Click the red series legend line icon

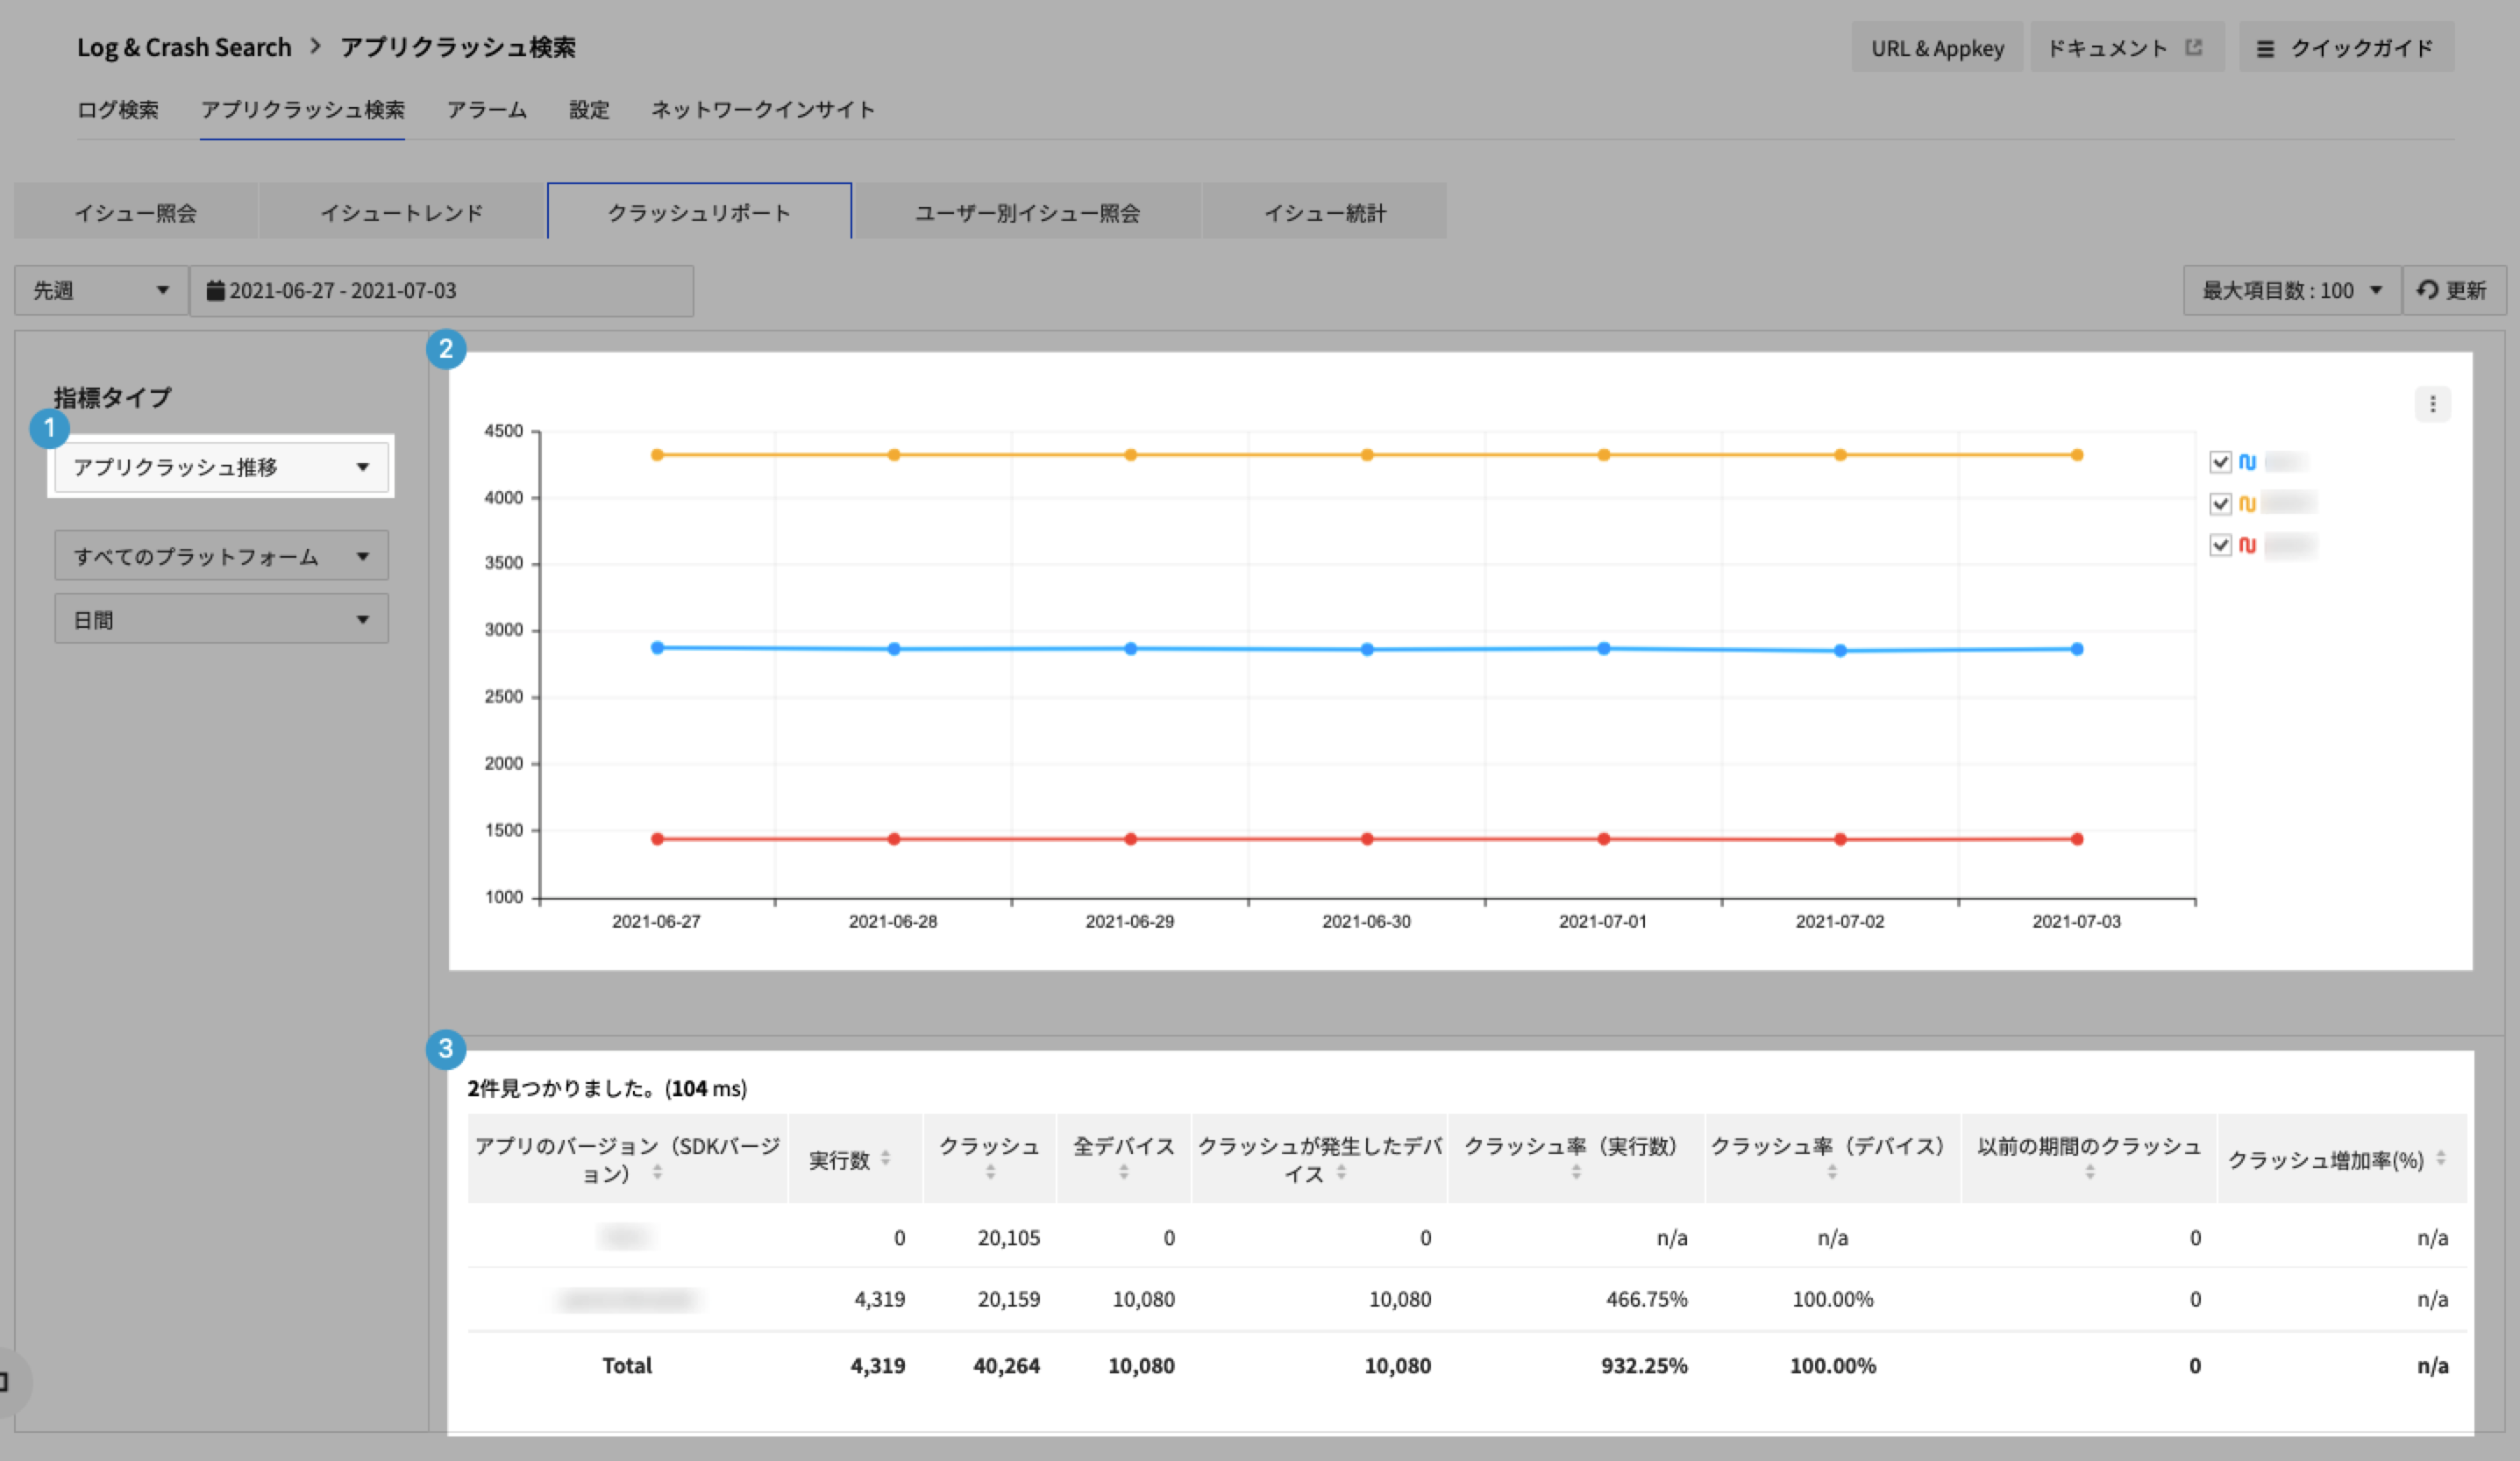pos(2247,545)
